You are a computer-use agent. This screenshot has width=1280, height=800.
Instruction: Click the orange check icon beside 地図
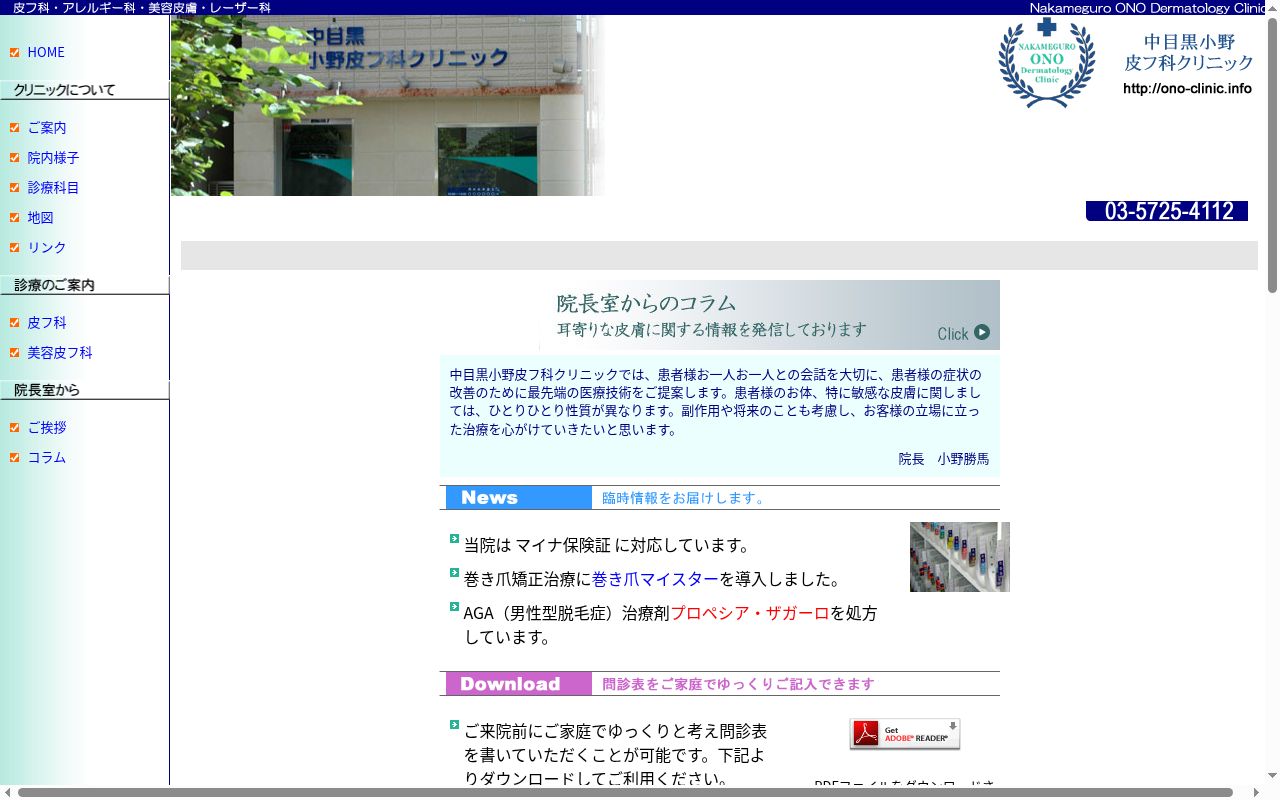pos(15,218)
